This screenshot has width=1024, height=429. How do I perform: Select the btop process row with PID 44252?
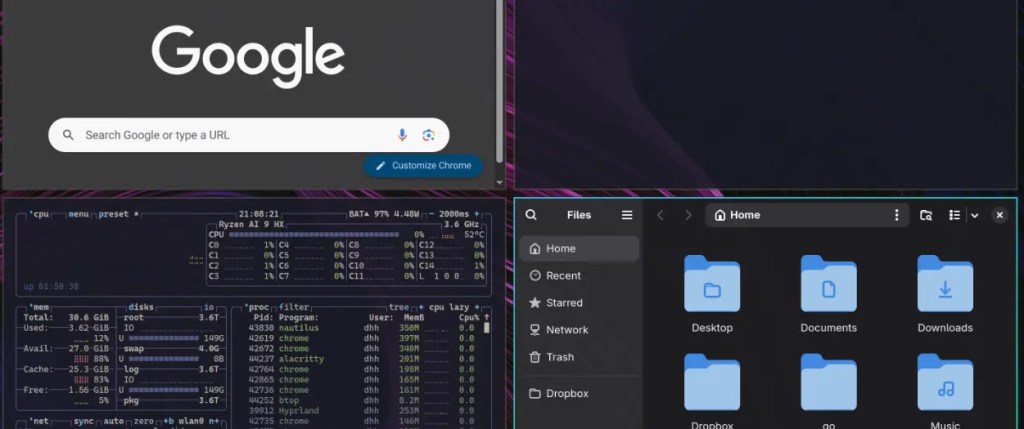pos(361,400)
